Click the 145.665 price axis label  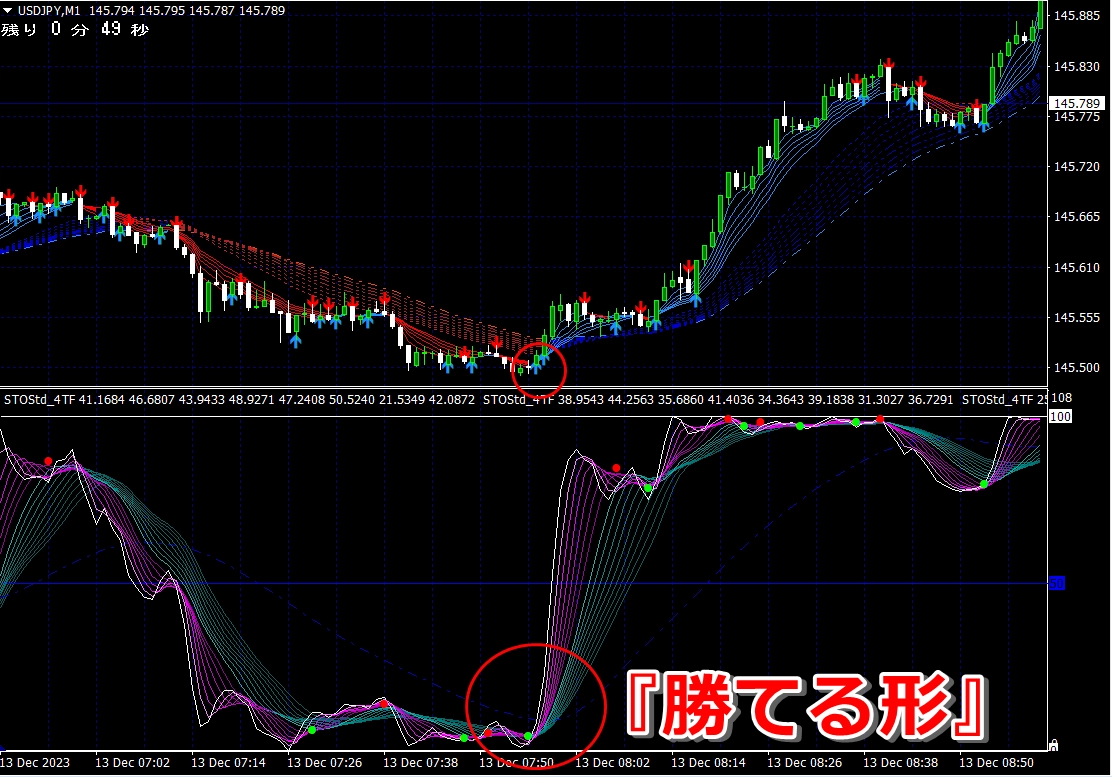click(1077, 217)
